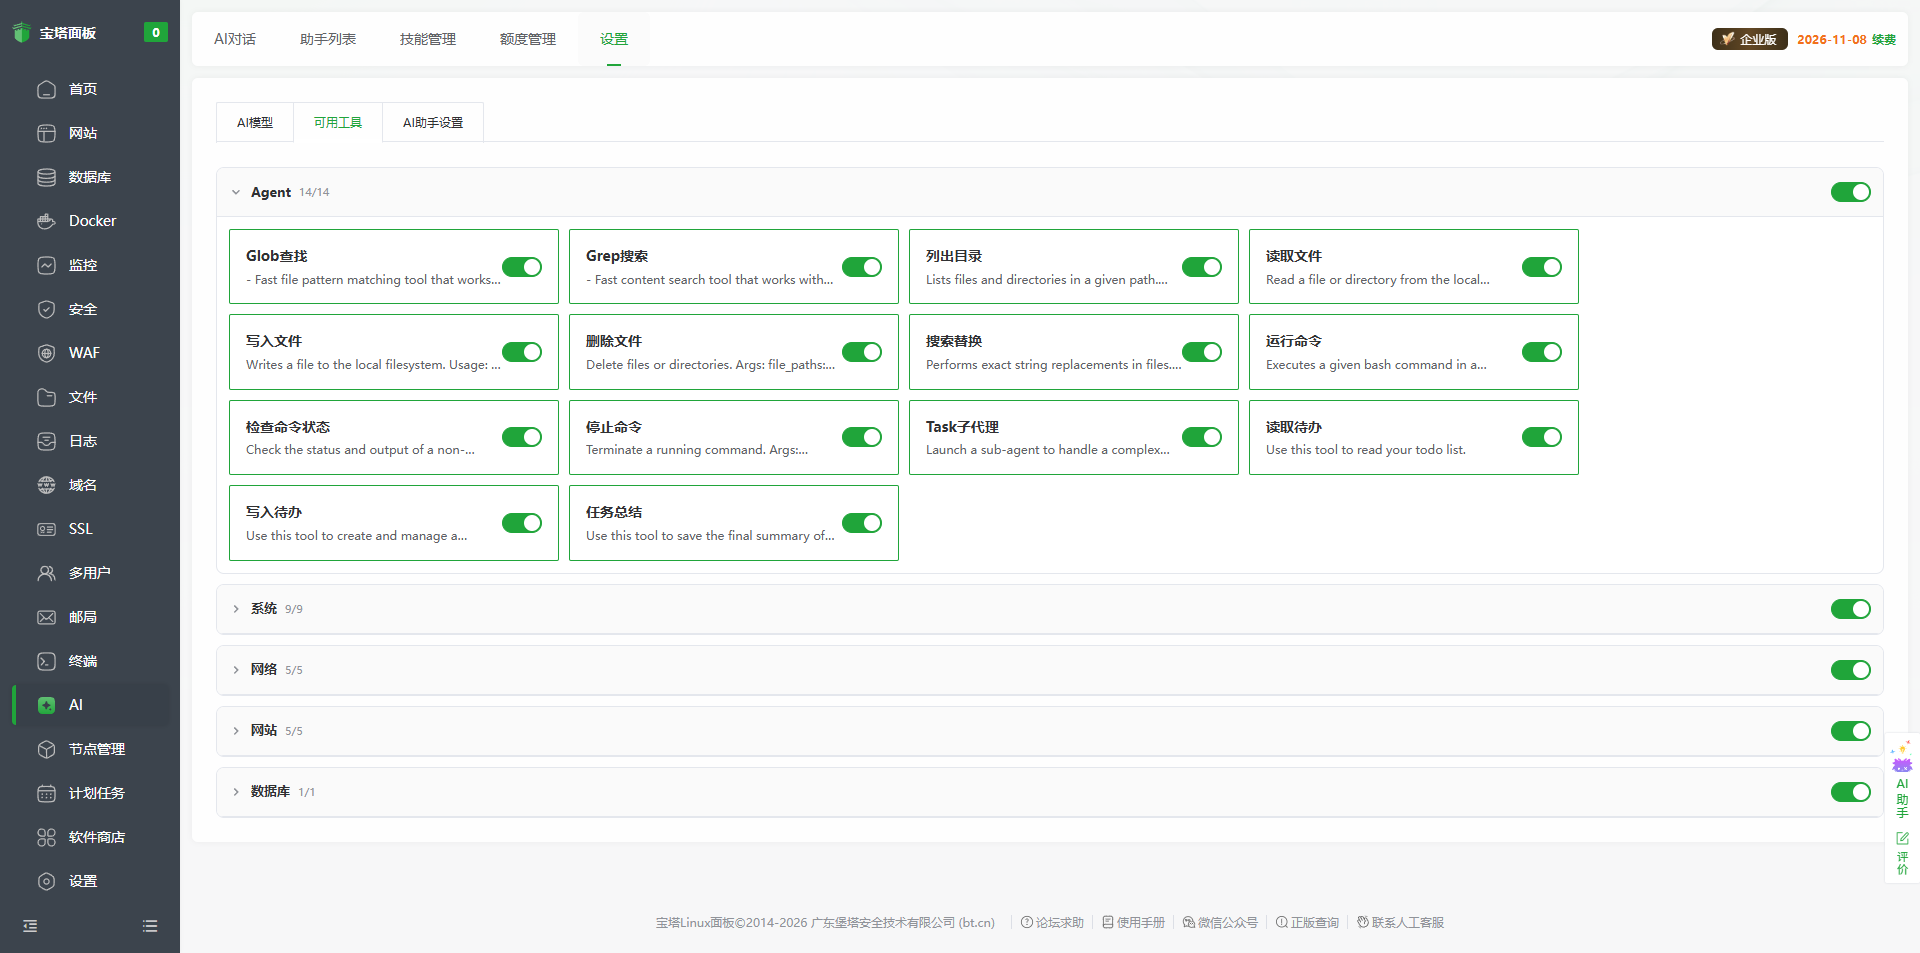The width and height of the screenshot is (1920, 953).
Task: Expand the 系统 tools group
Action: 236,609
